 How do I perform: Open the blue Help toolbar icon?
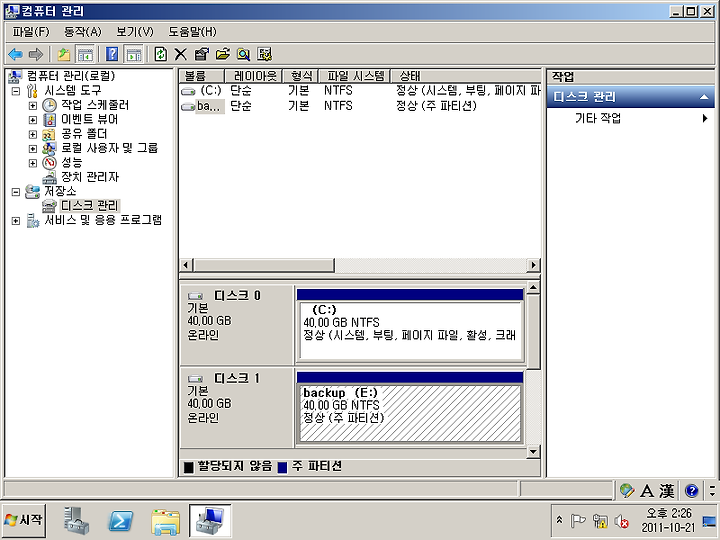(112, 54)
